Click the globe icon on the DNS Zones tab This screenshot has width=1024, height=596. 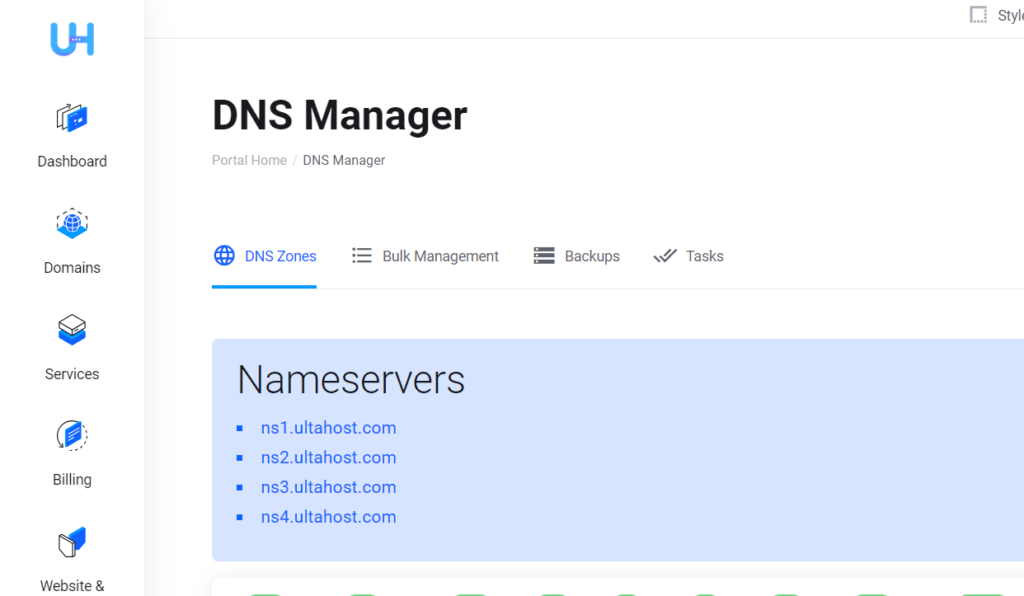224,255
